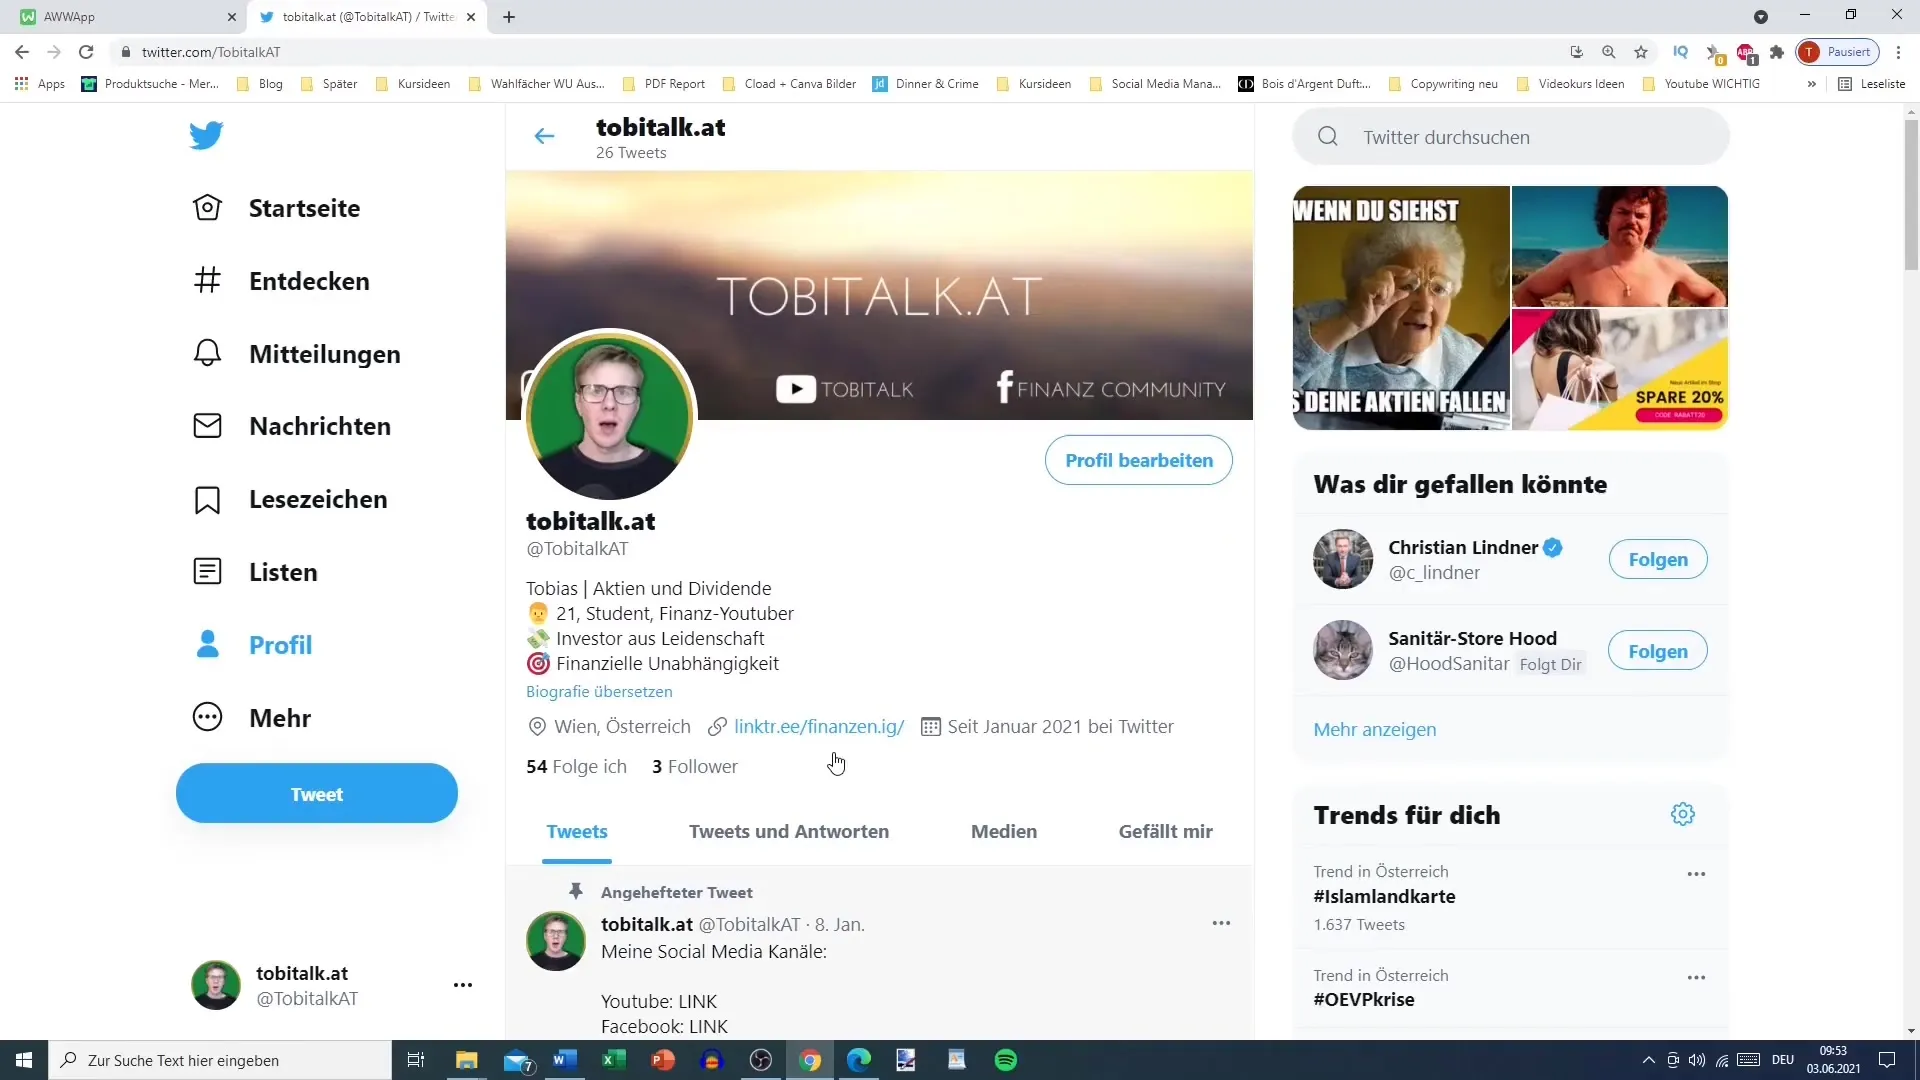Open trends settings gear icon
1920x1080 pixels.
1682,814
